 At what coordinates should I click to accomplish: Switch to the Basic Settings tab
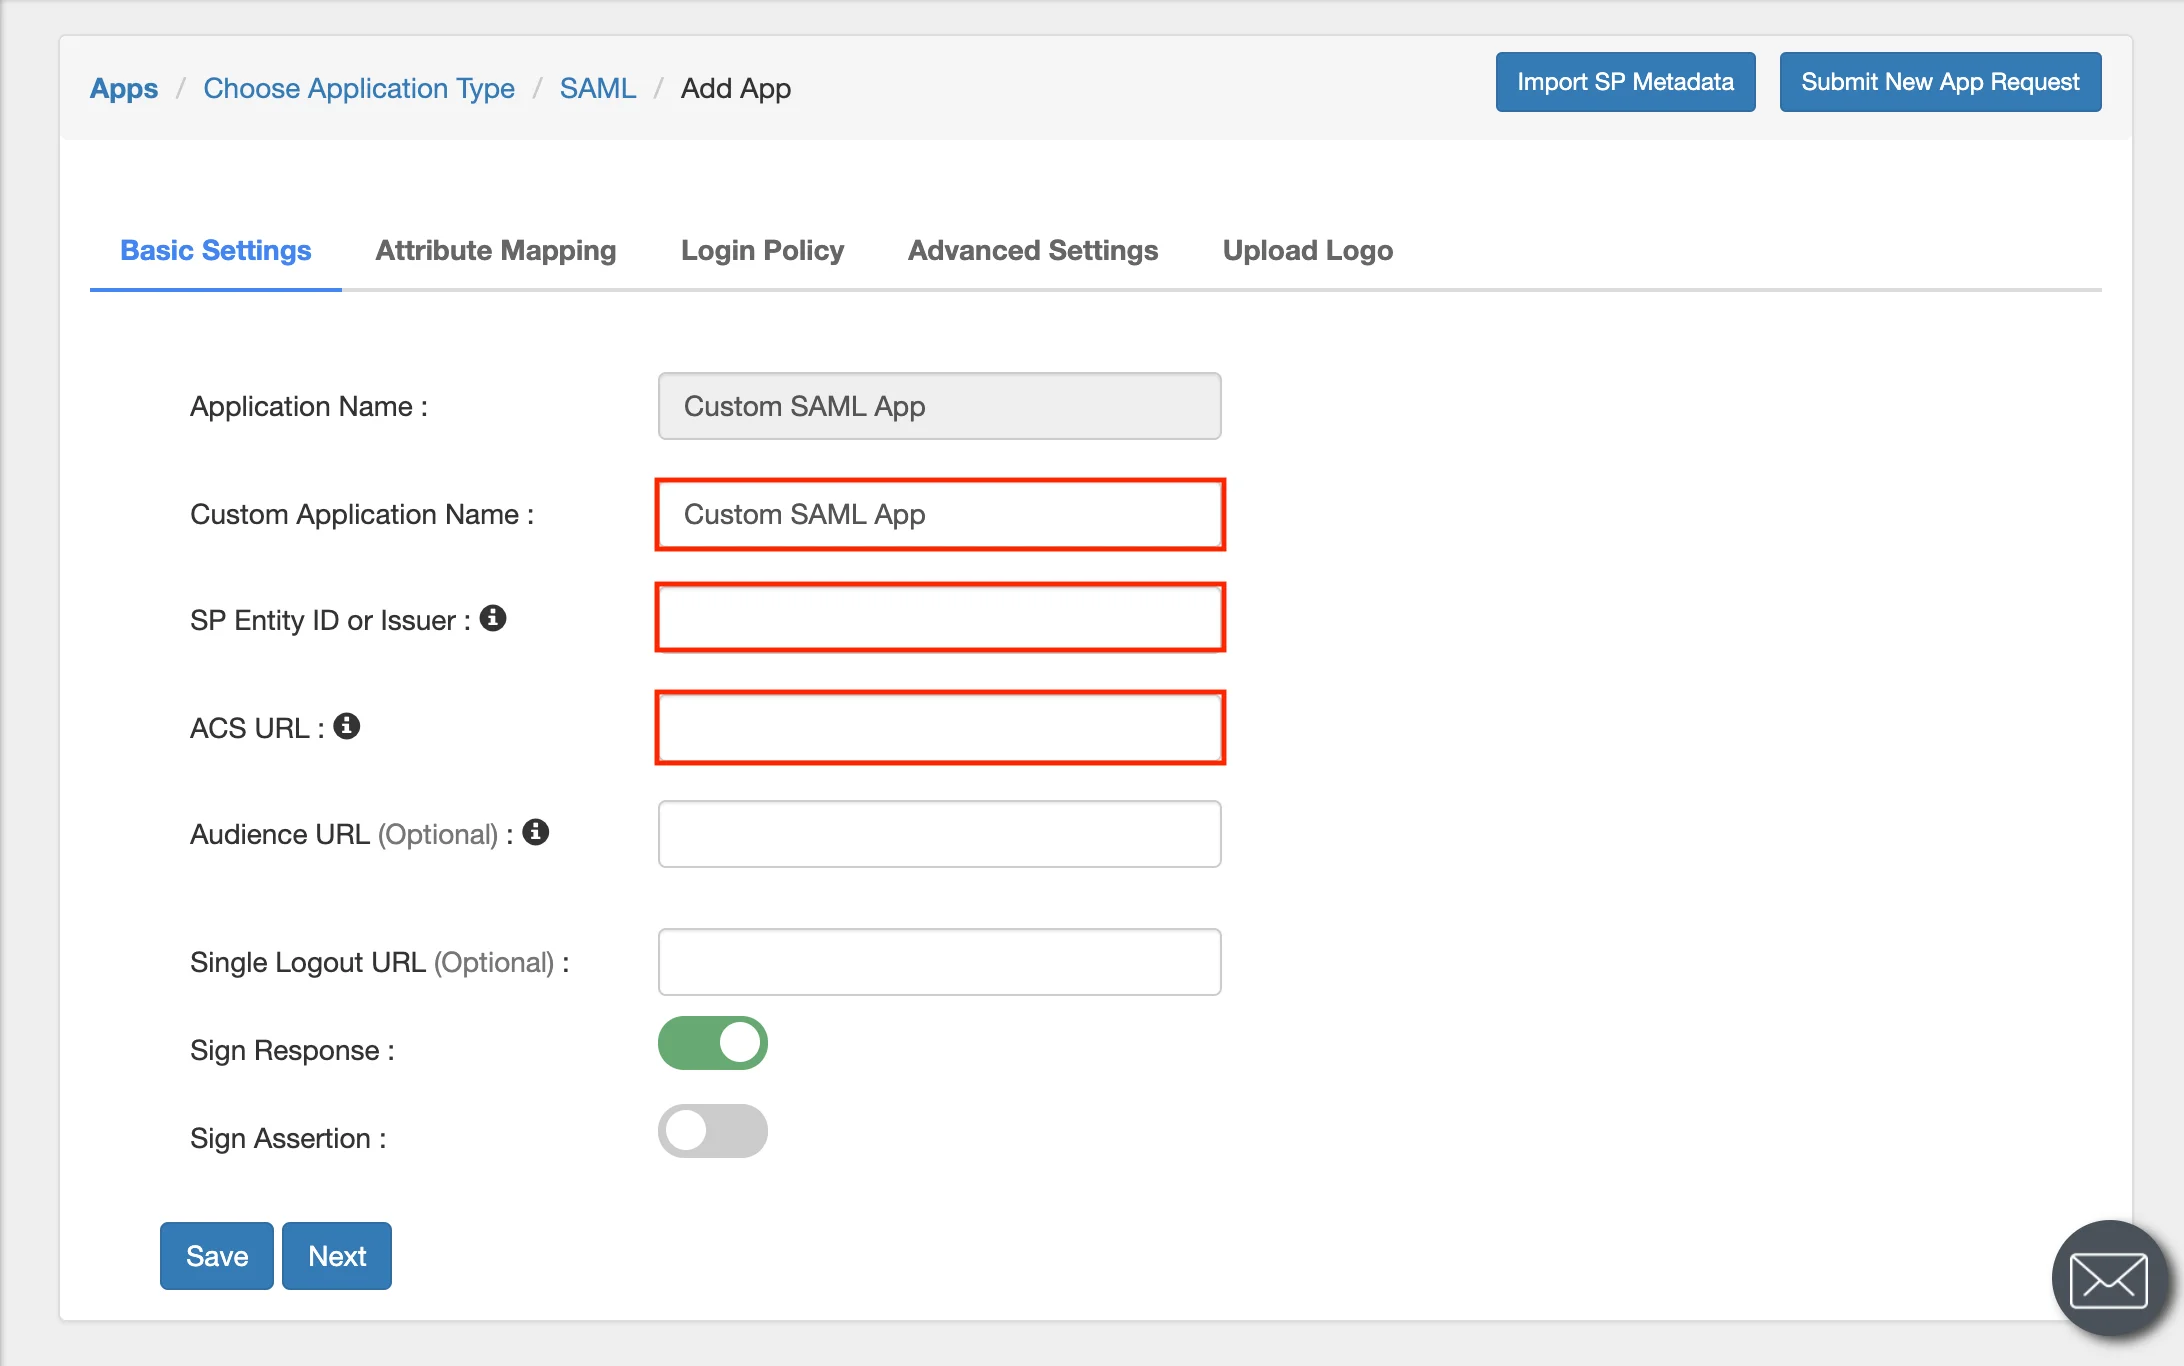(216, 250)
